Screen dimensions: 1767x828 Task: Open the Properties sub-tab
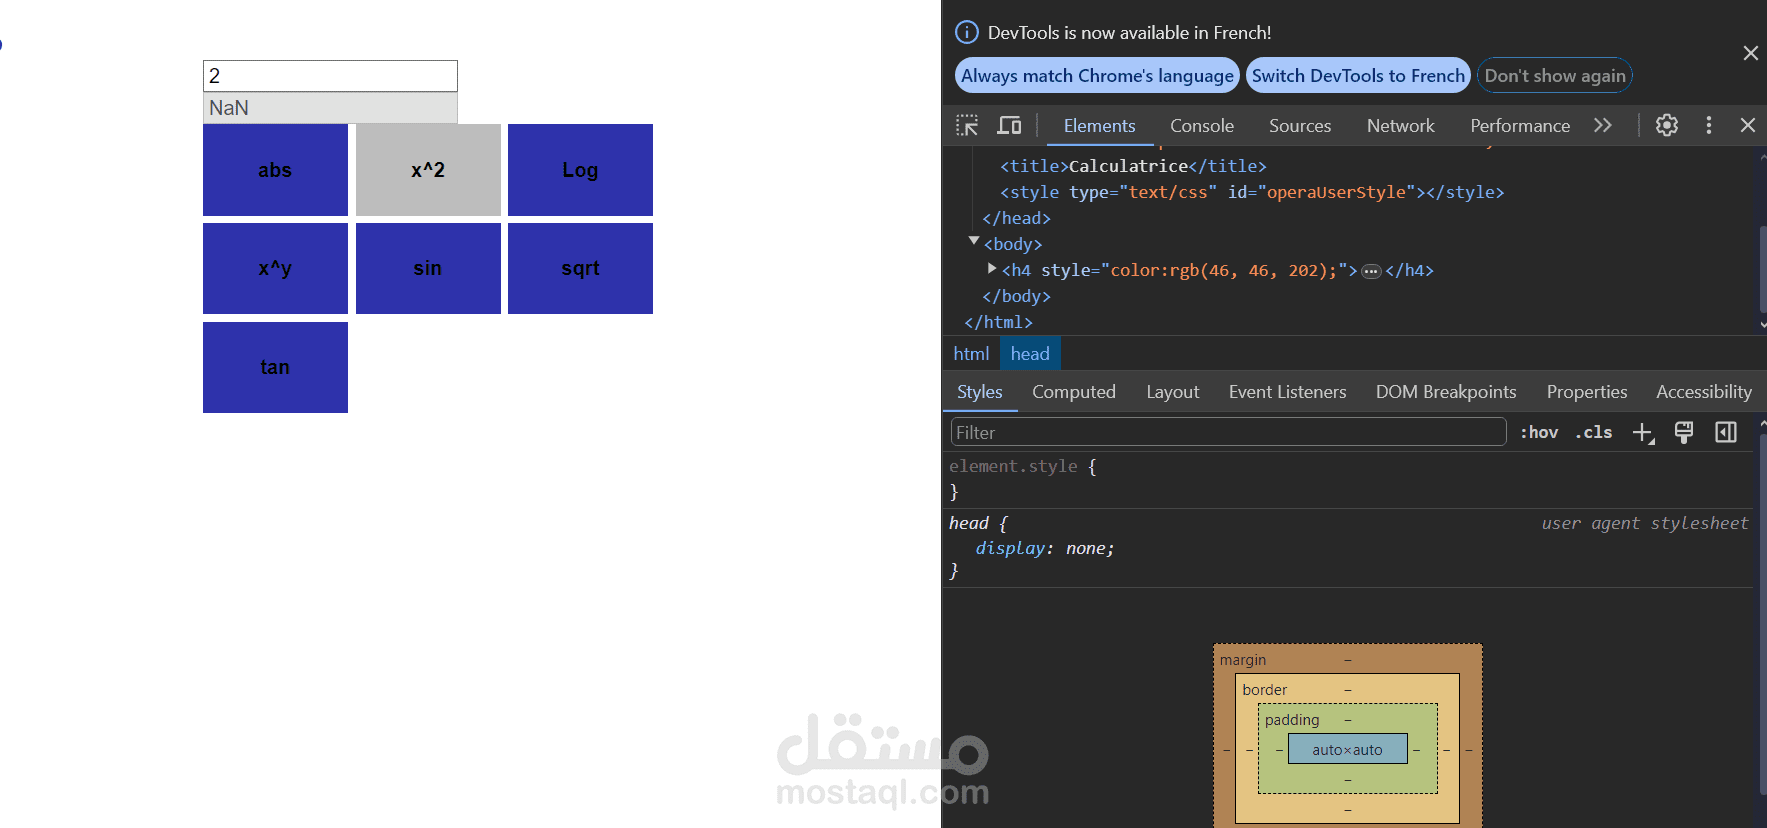click(1587, 392)
